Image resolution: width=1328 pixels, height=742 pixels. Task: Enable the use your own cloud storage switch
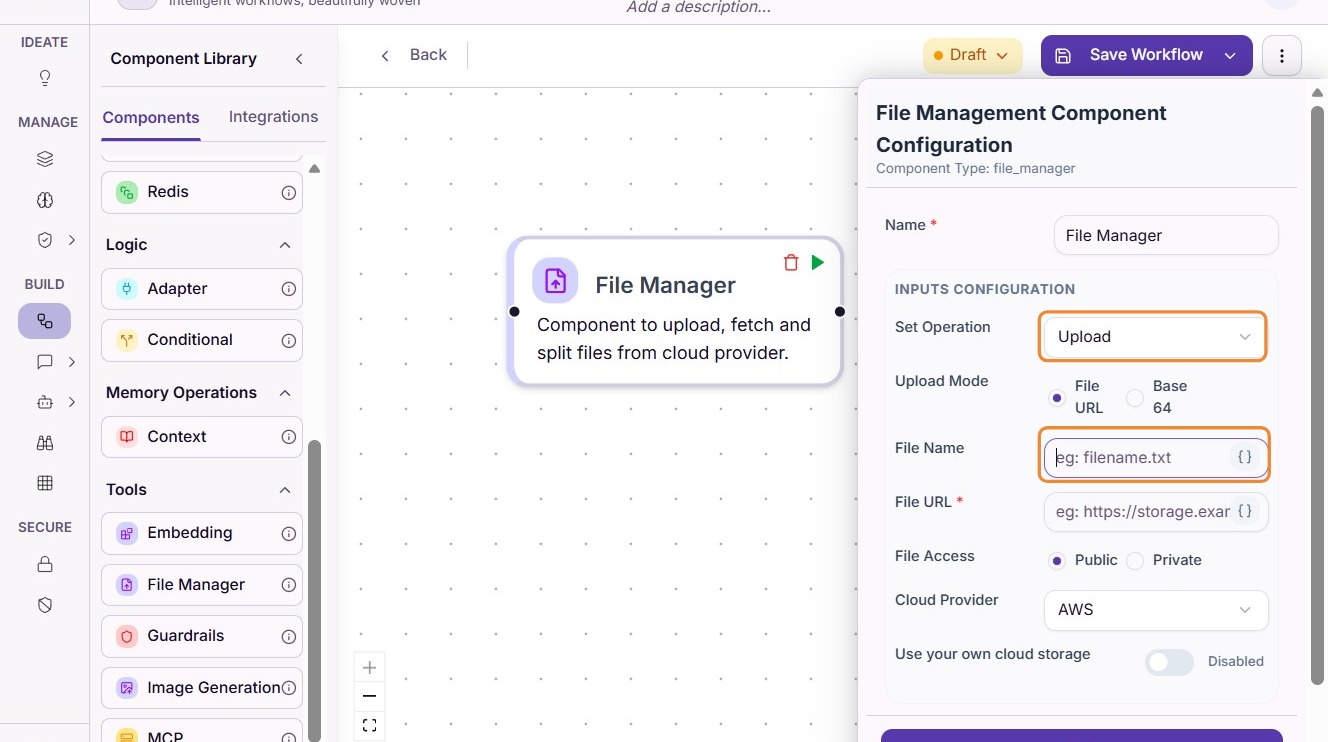[1169, 662]
